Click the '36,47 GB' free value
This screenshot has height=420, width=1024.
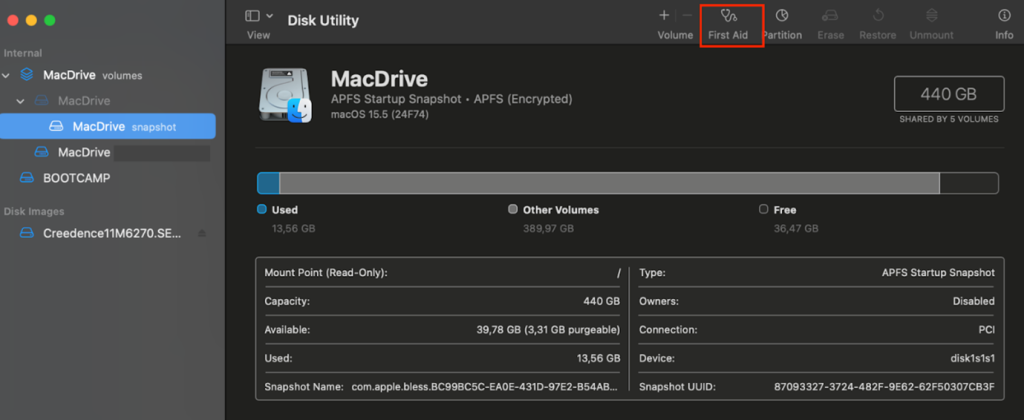(x=796, y=229)
